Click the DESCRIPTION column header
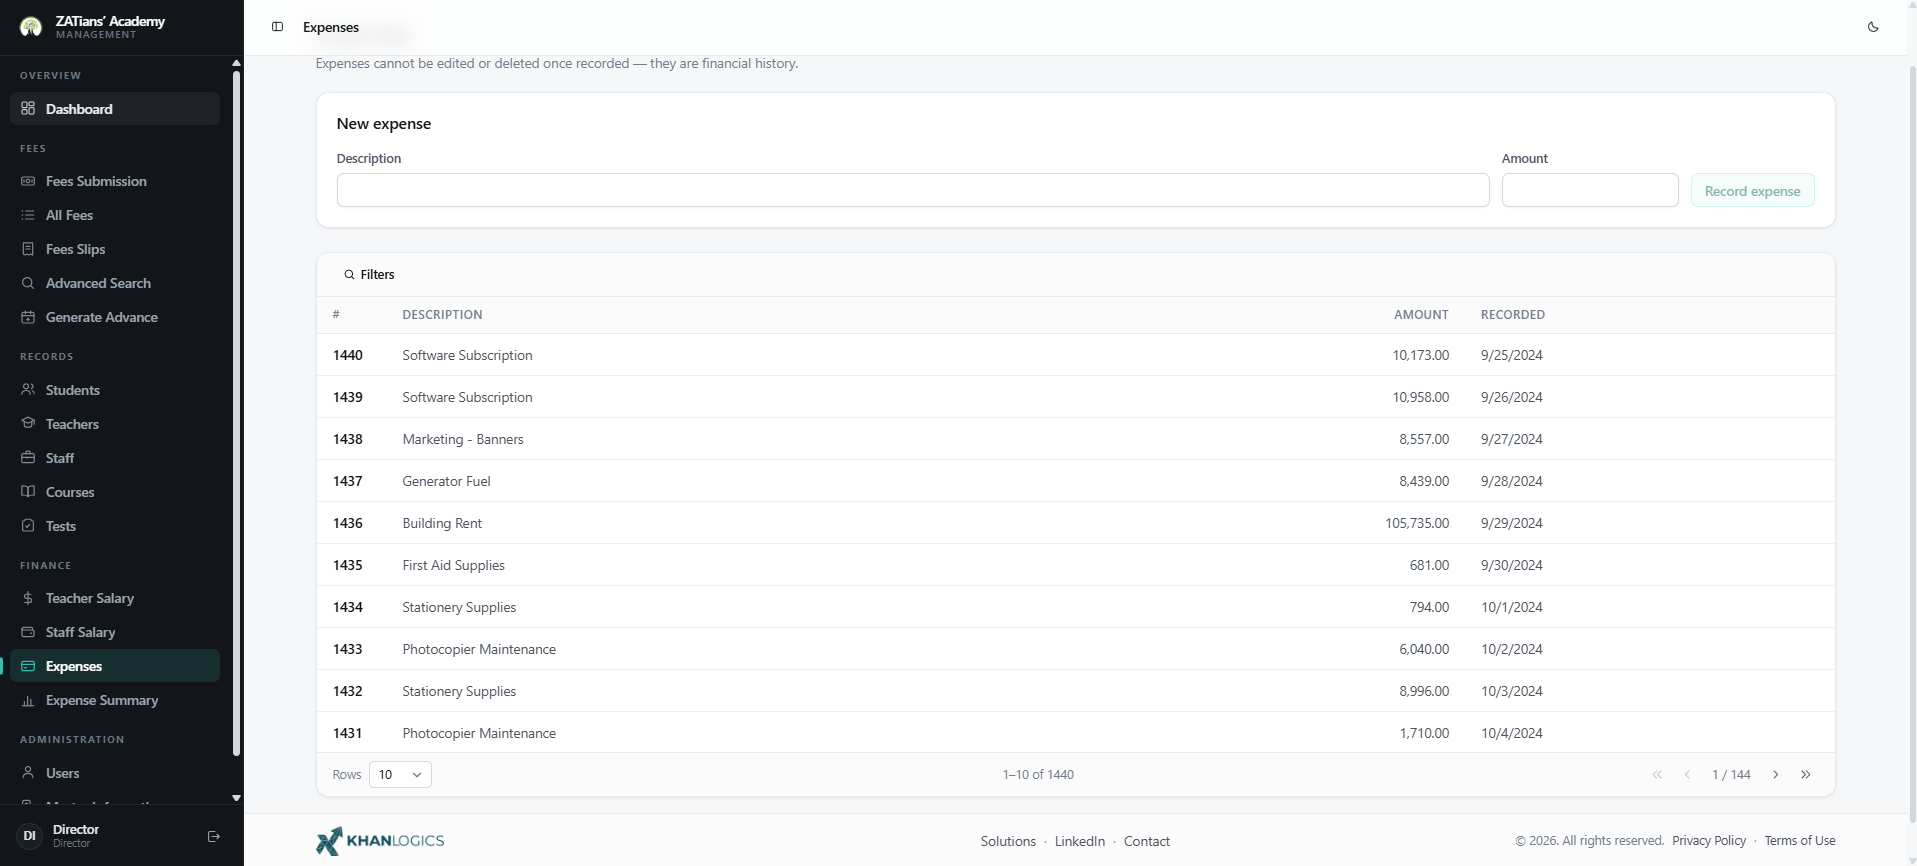 point(442,314)
